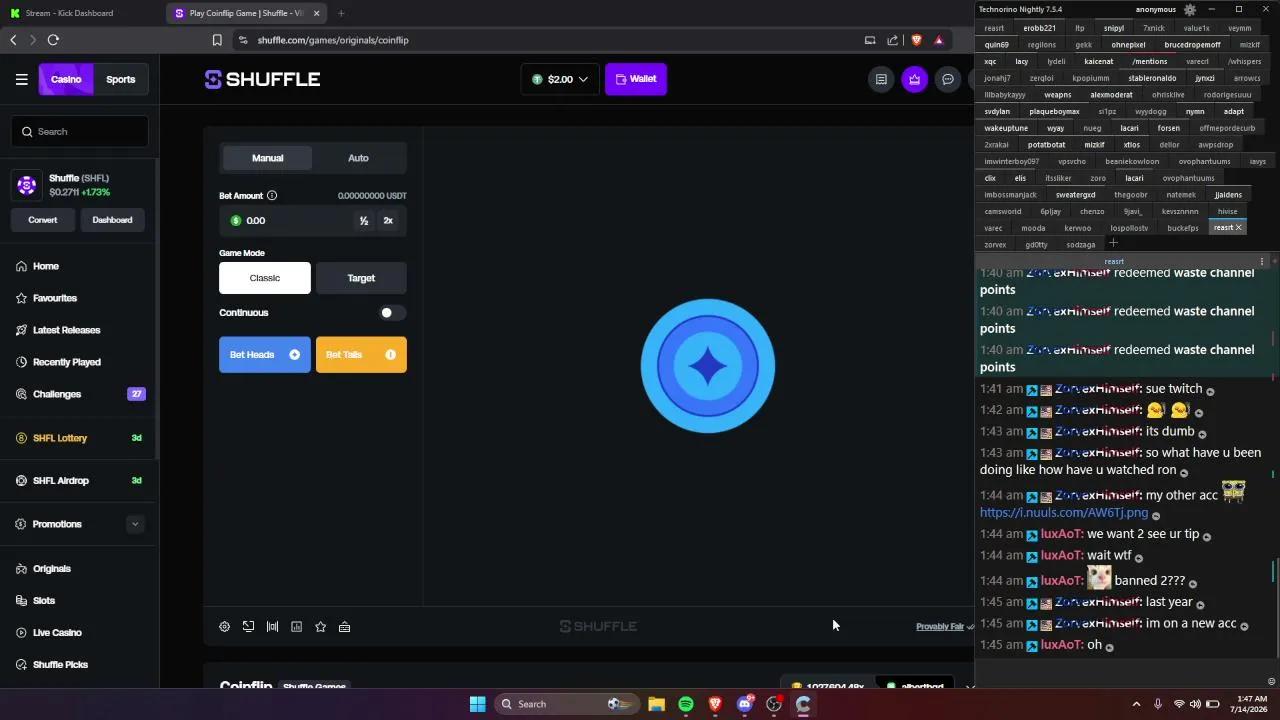
Task: Click the casino Search field
Action: [81, 132]
